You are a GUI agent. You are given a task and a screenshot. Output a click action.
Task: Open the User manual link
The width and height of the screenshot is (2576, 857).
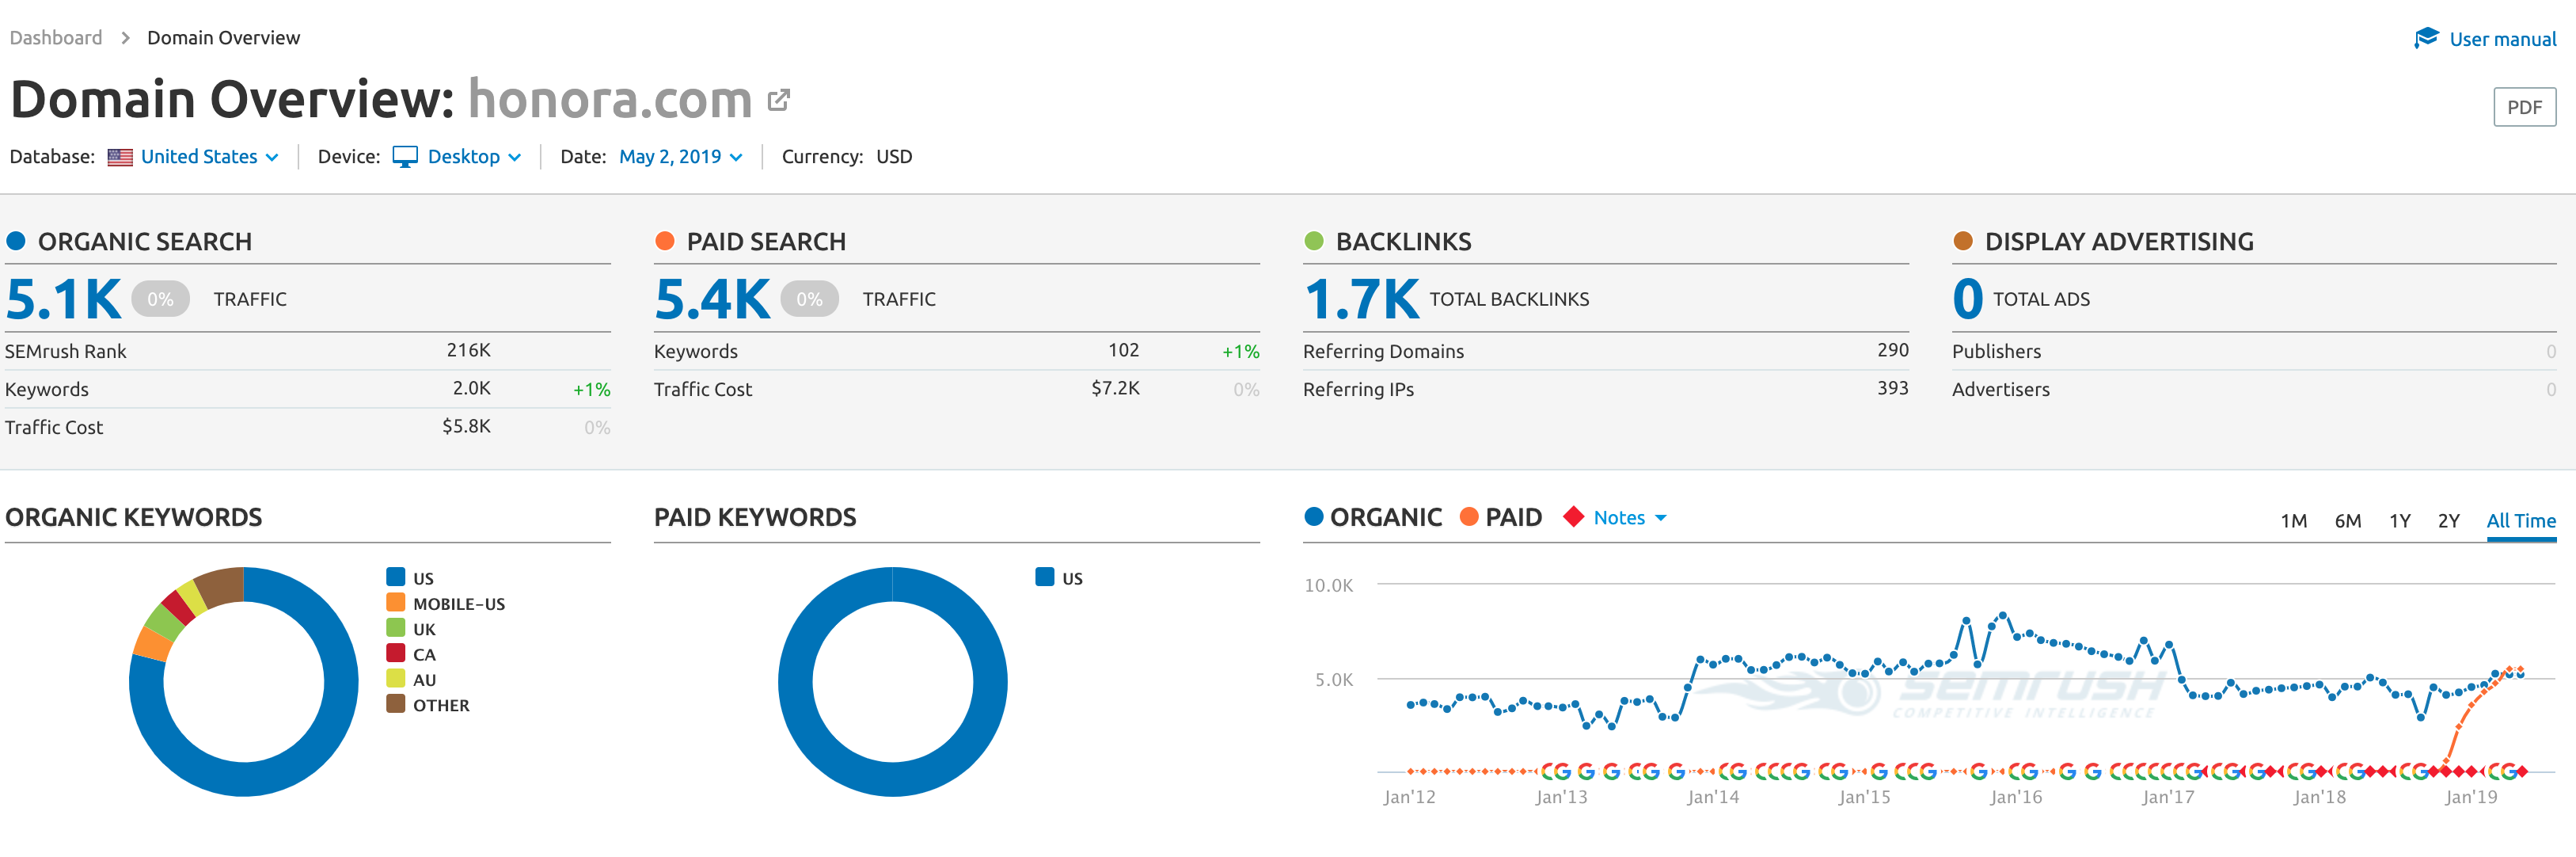pyautogui.click(x=2502, y=39)
